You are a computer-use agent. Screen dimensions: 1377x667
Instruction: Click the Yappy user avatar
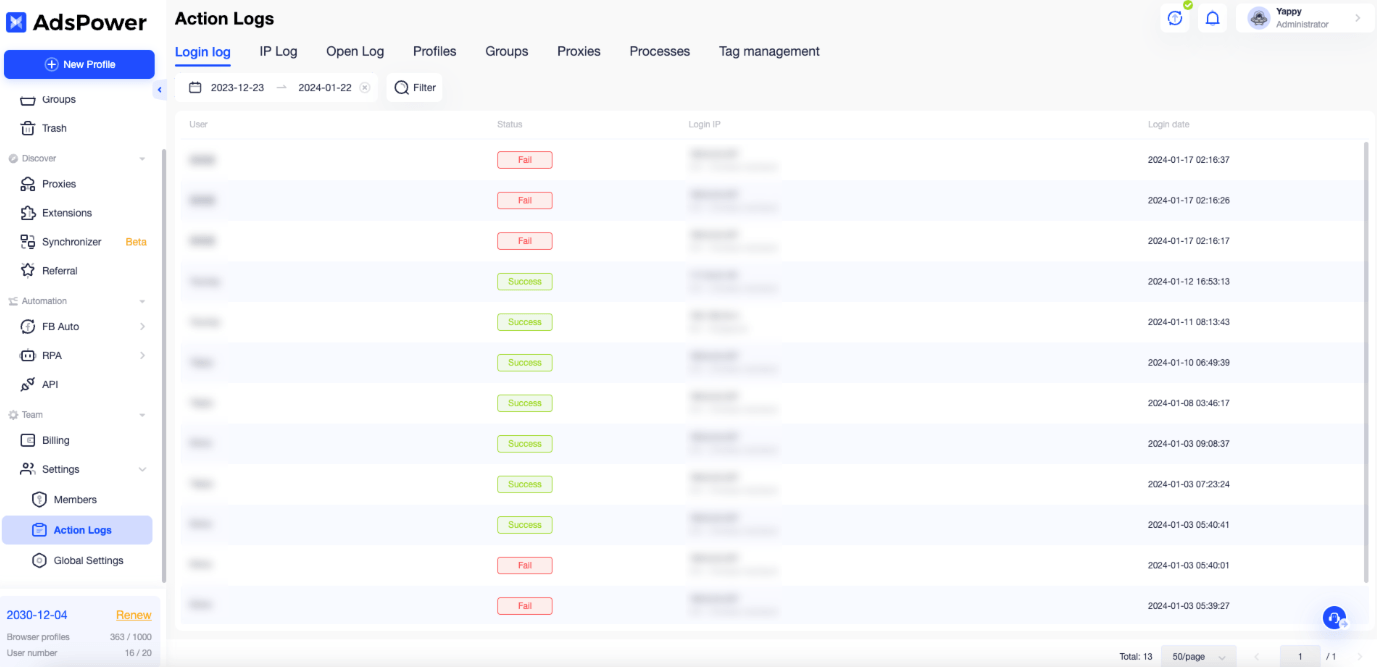(1258, 18)
